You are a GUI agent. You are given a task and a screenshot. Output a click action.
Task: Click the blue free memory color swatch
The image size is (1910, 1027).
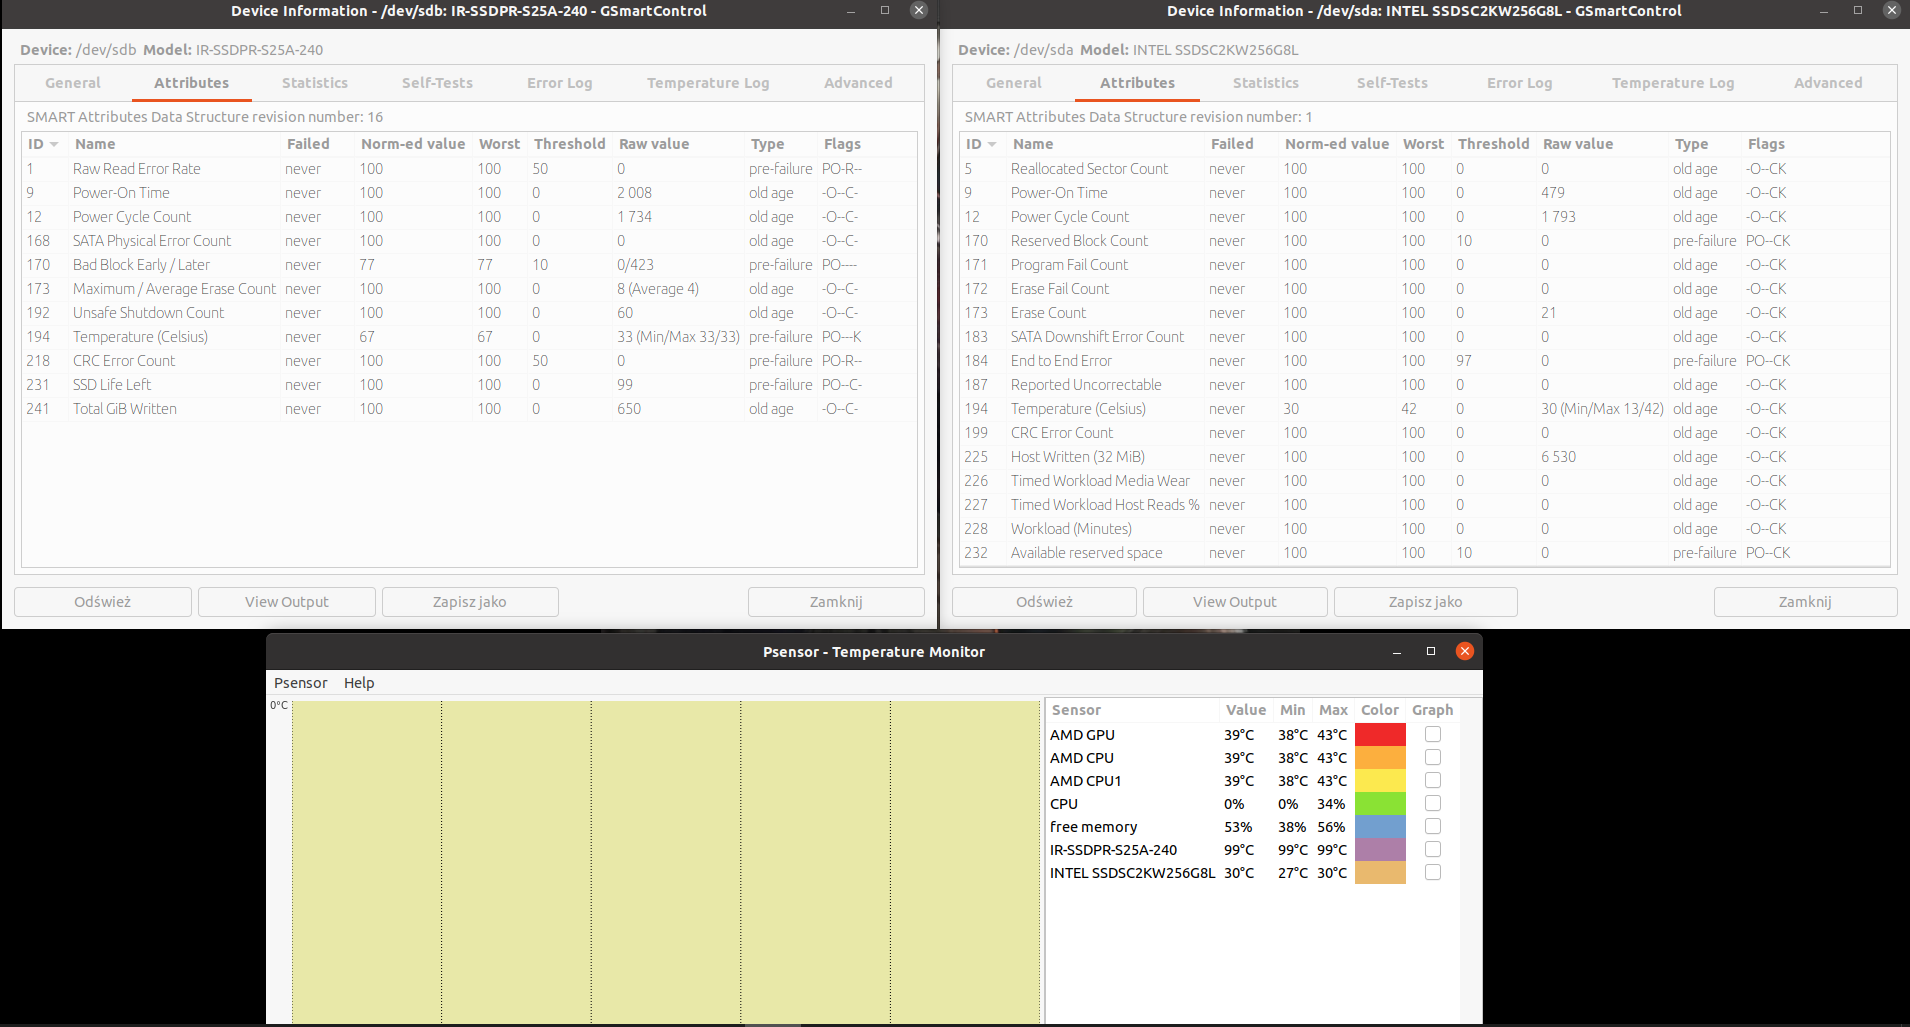[1380, 826]
